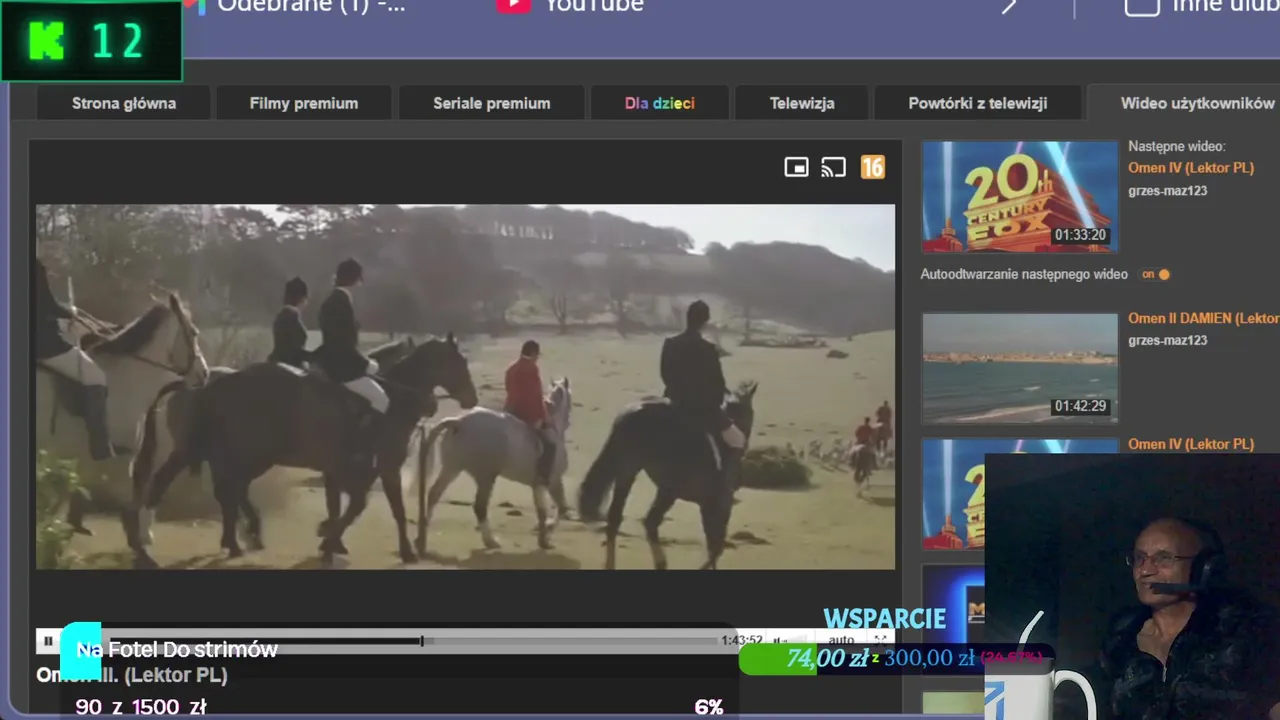Expand the bookmarks overflow chevron
Screen dimensions: 1280x720
(1010, 6)
